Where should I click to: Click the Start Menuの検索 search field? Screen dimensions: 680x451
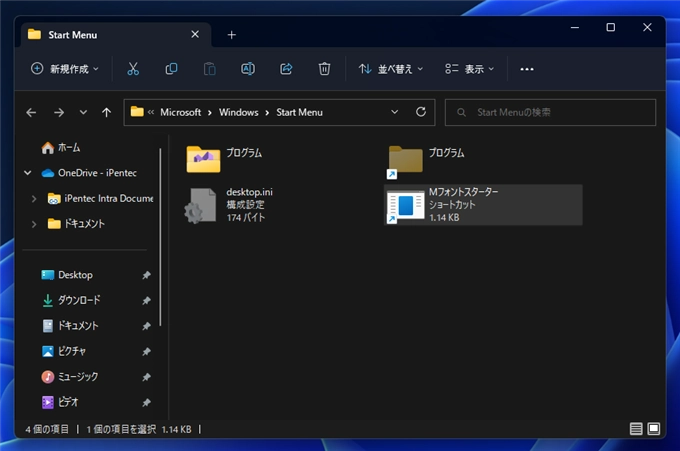550,112
